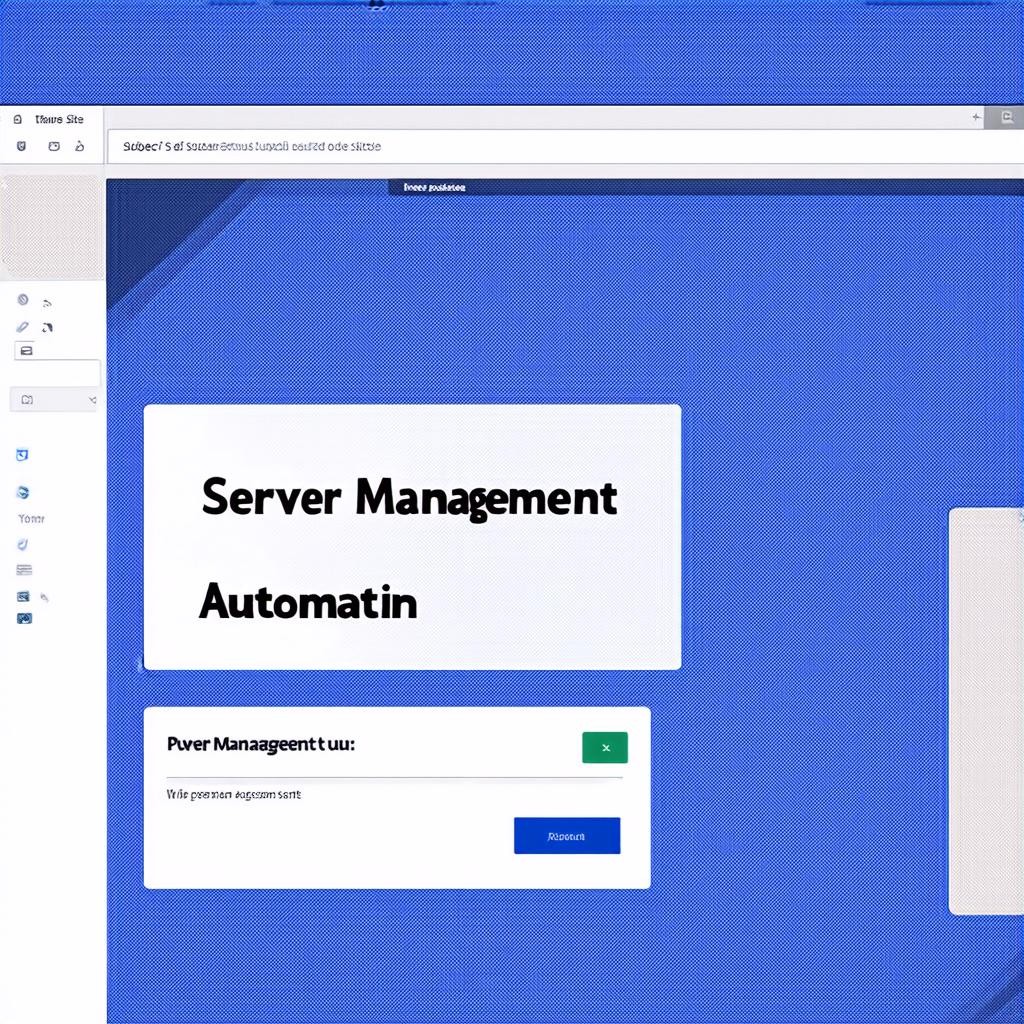The width and height of the screenshot is (1024, 1024).
Task: Select the pencil edit icon in the sidebar
Action: [23, 327]
